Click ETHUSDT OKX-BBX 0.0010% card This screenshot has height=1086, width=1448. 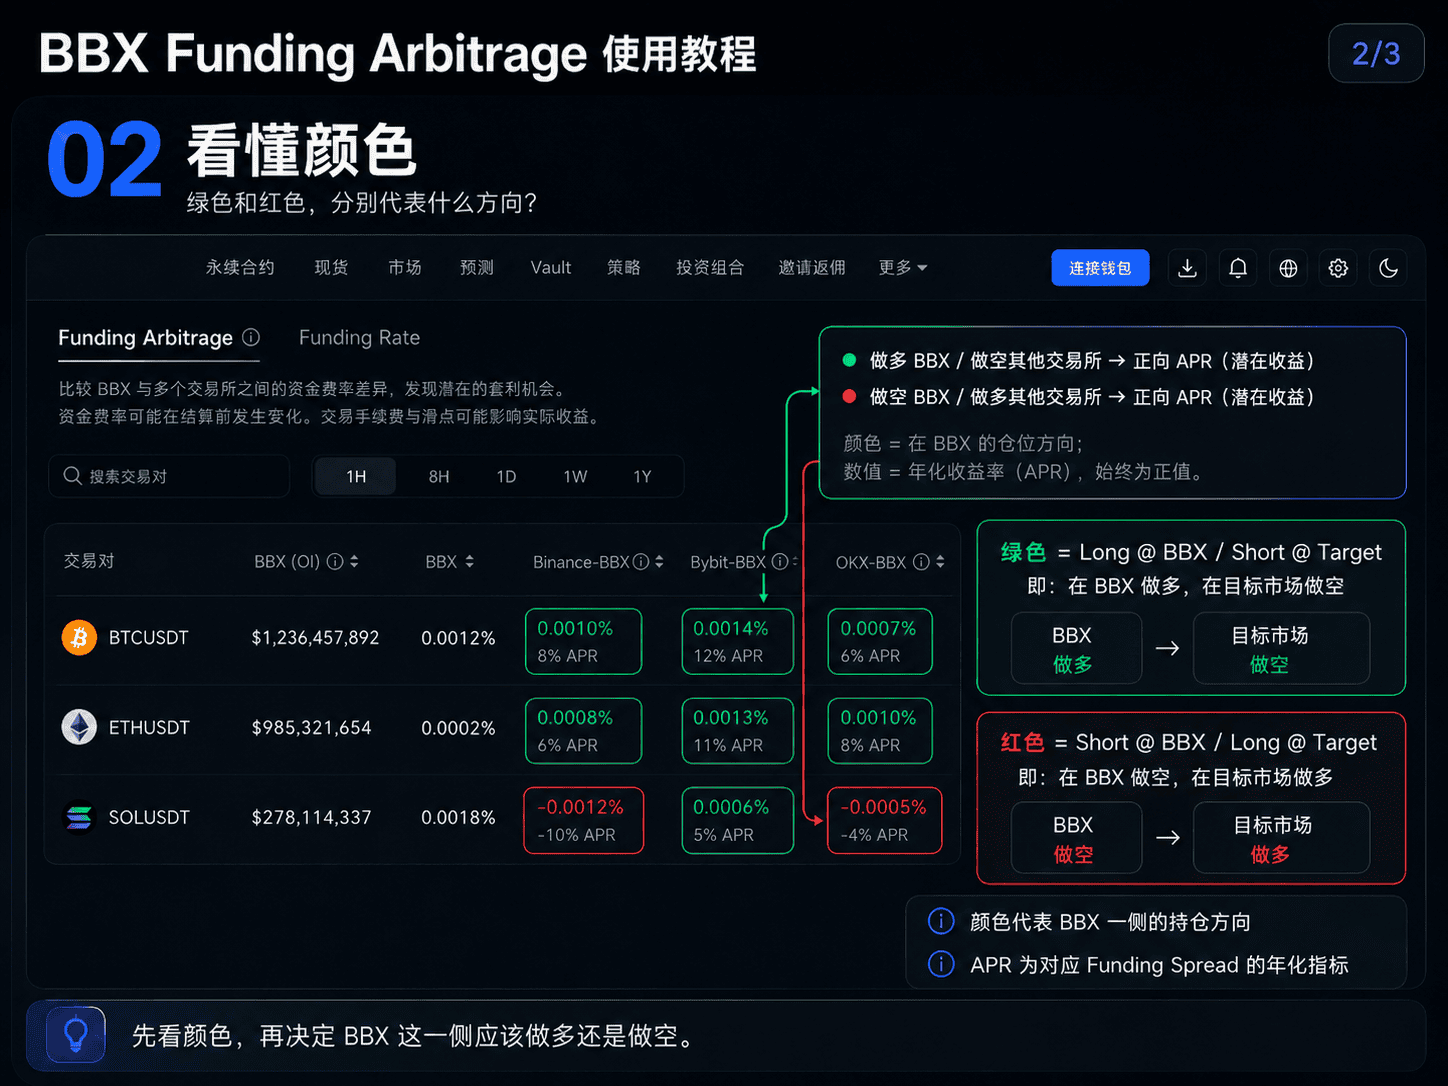tap(880, 731)
